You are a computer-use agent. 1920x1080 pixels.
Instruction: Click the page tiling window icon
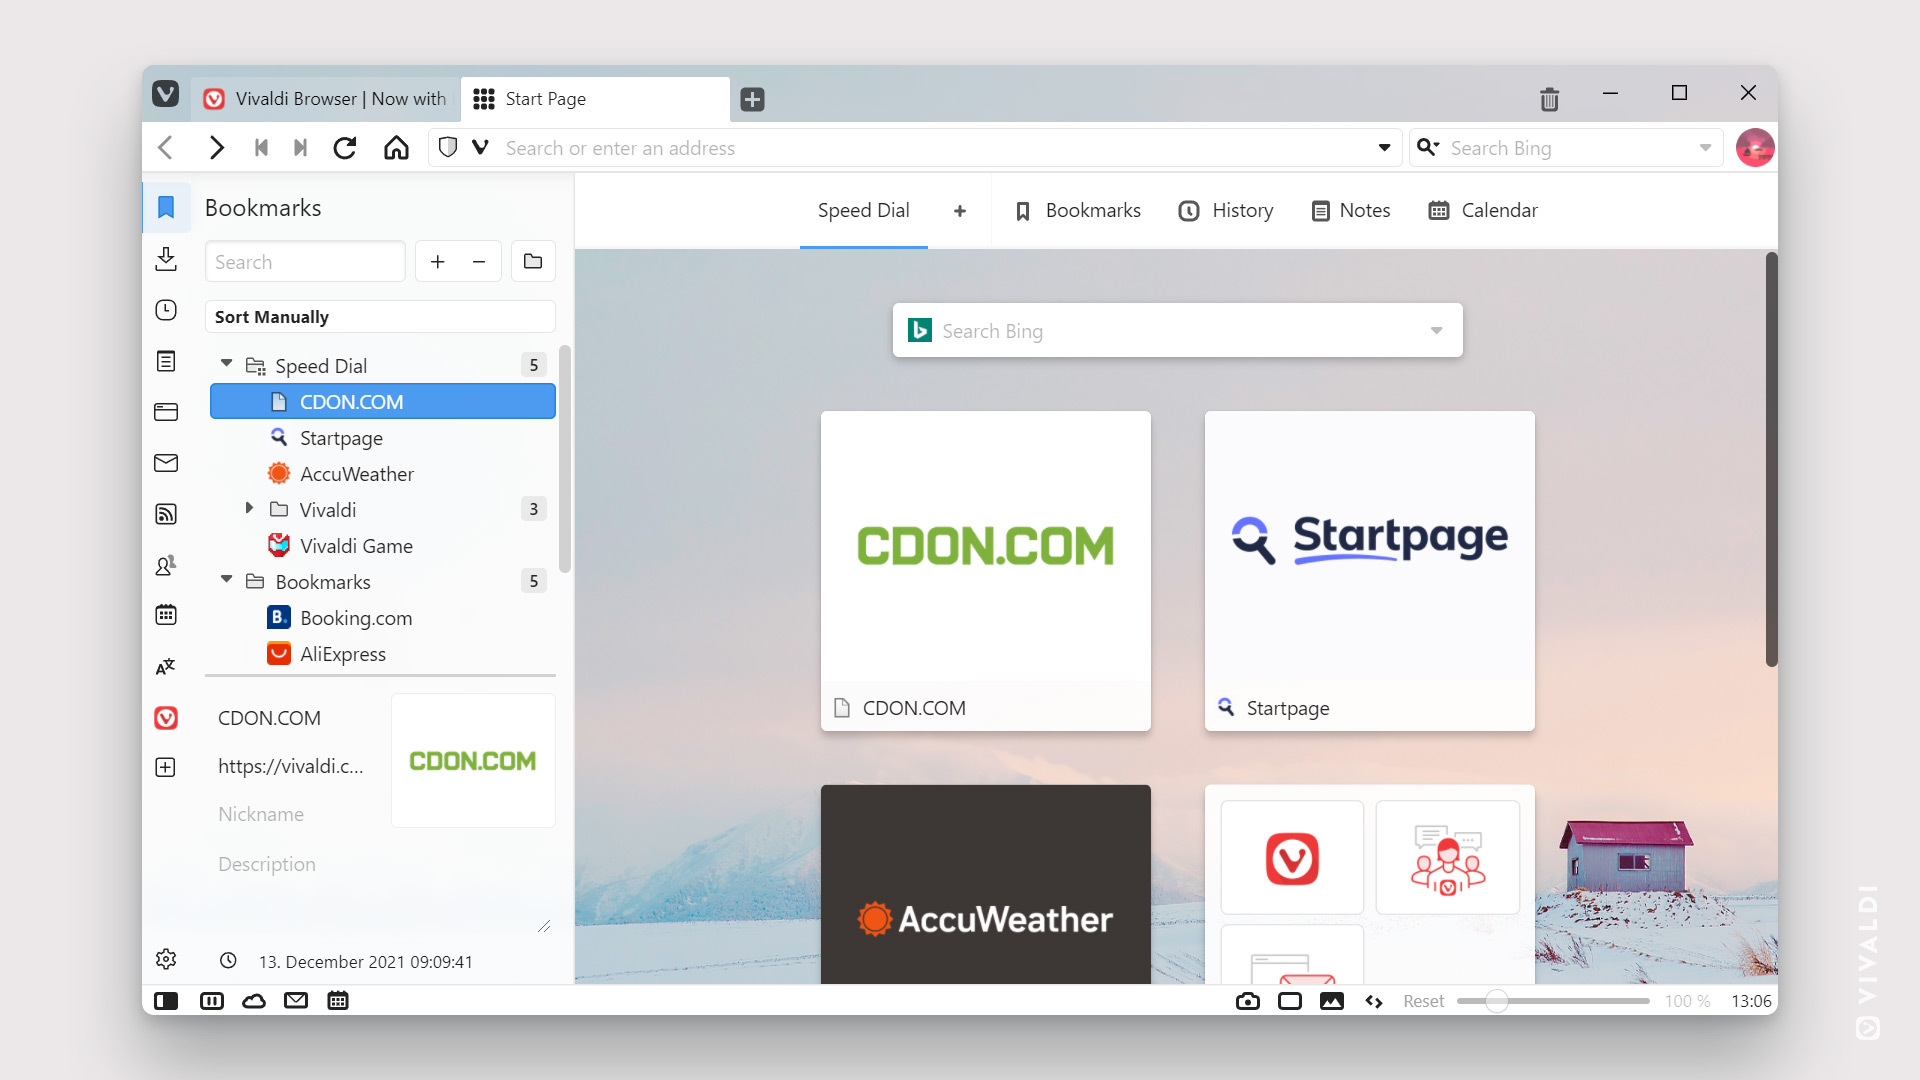1290,1001
